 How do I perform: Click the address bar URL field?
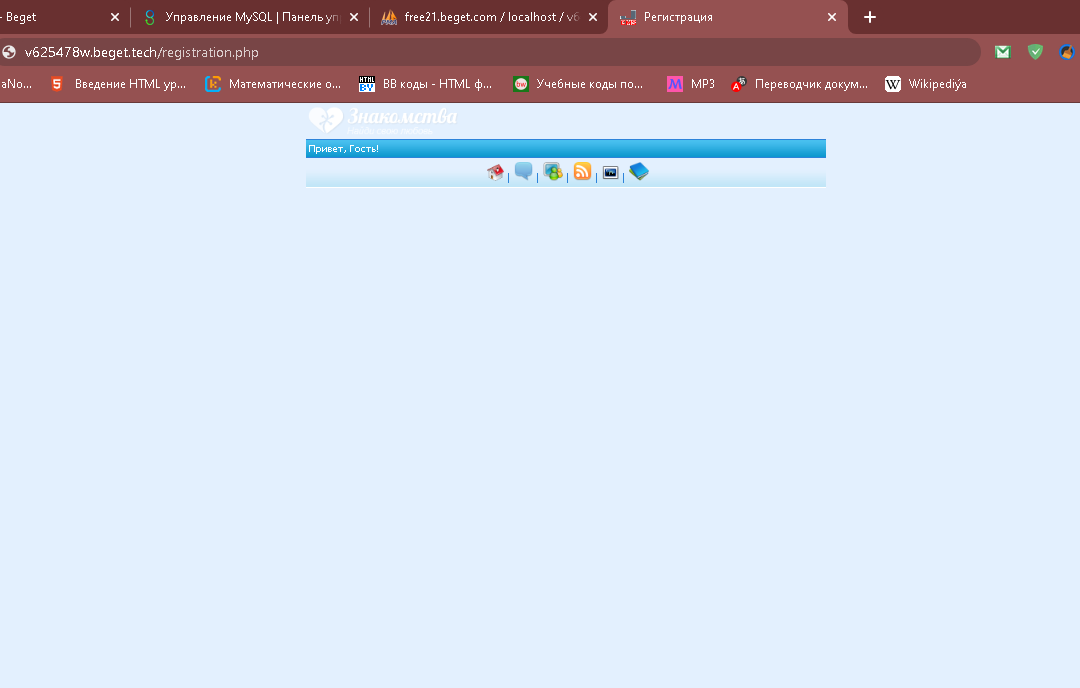[x=489, y=52]
